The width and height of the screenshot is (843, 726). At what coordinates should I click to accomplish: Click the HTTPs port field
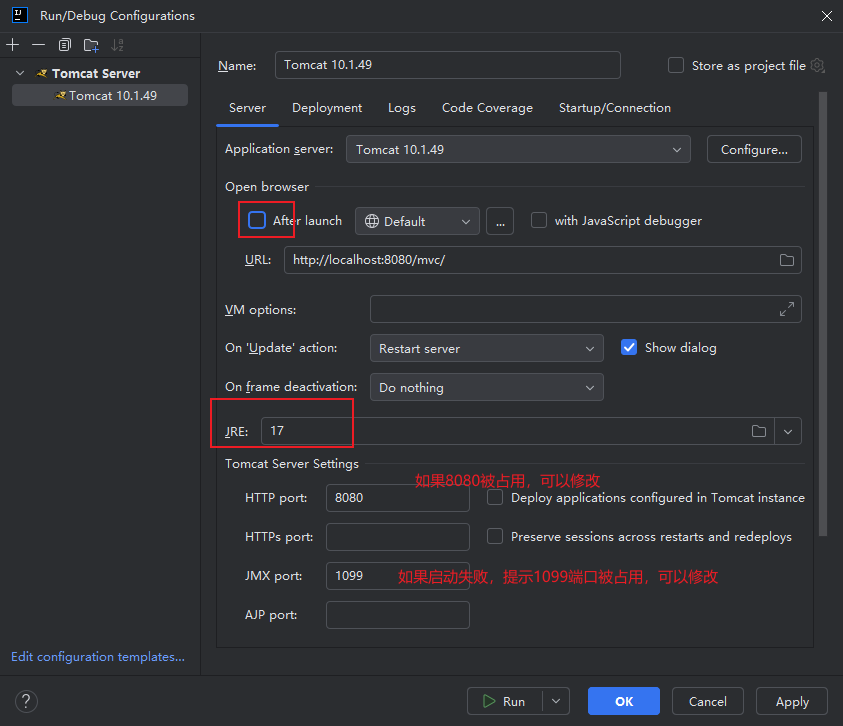point(397,537)
